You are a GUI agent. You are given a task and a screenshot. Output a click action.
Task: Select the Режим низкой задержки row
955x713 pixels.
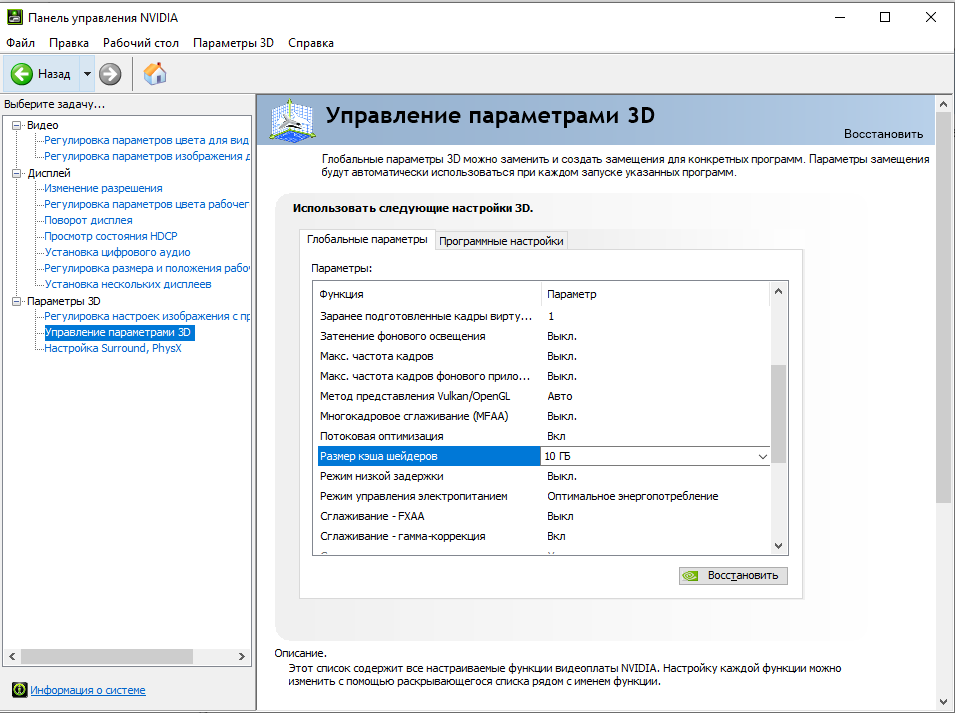(x=544, y=476)
